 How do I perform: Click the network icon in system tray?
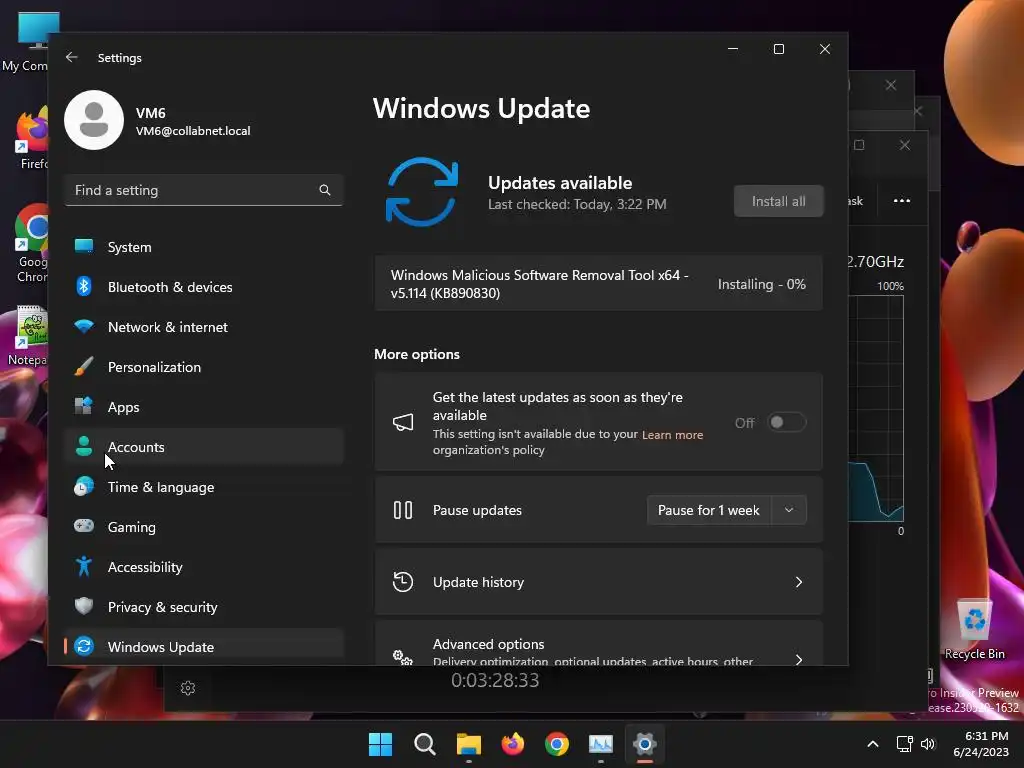(904, 744)
